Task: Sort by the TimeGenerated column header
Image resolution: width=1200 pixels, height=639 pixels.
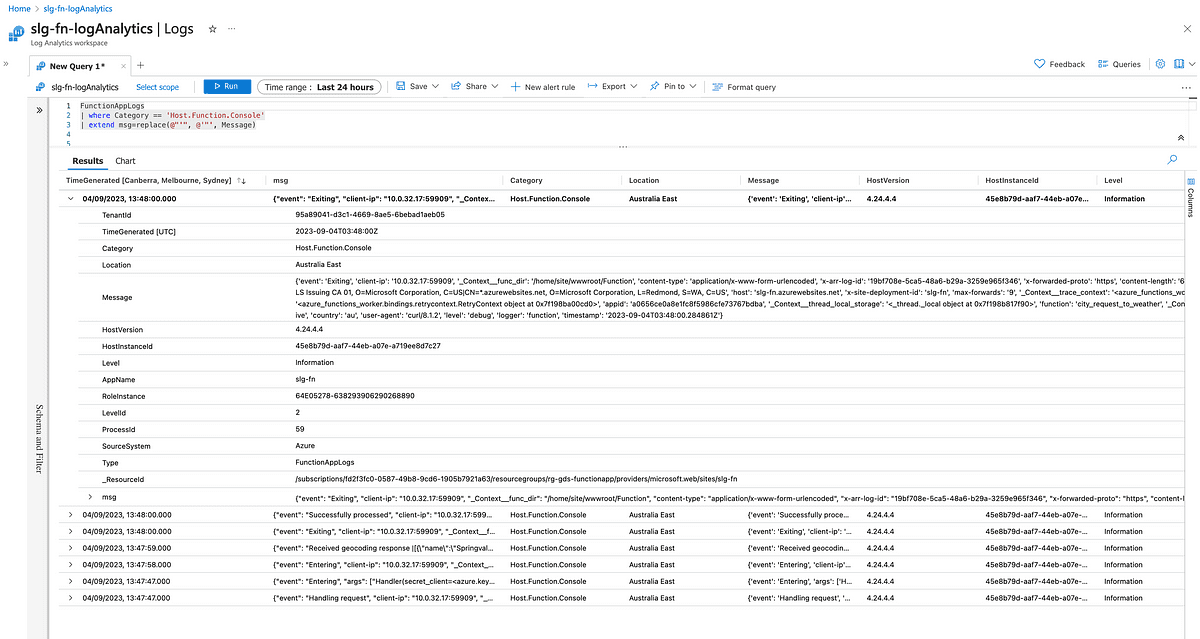Action: (x=148, y=181)
